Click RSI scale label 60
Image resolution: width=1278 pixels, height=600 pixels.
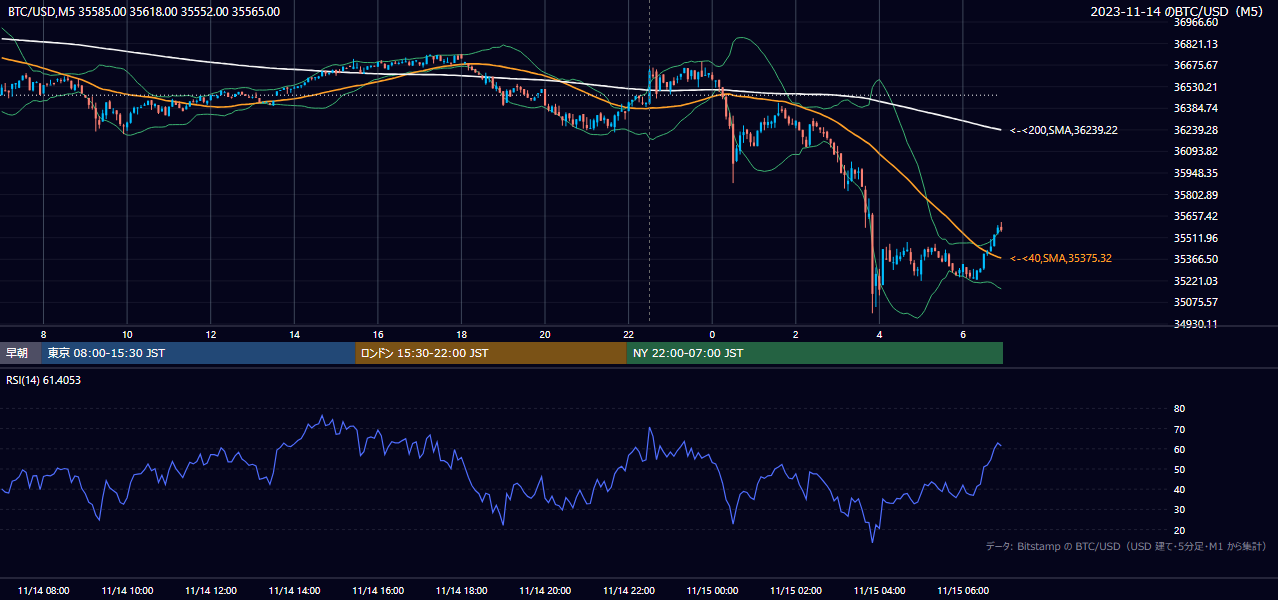click(1179, 450)
